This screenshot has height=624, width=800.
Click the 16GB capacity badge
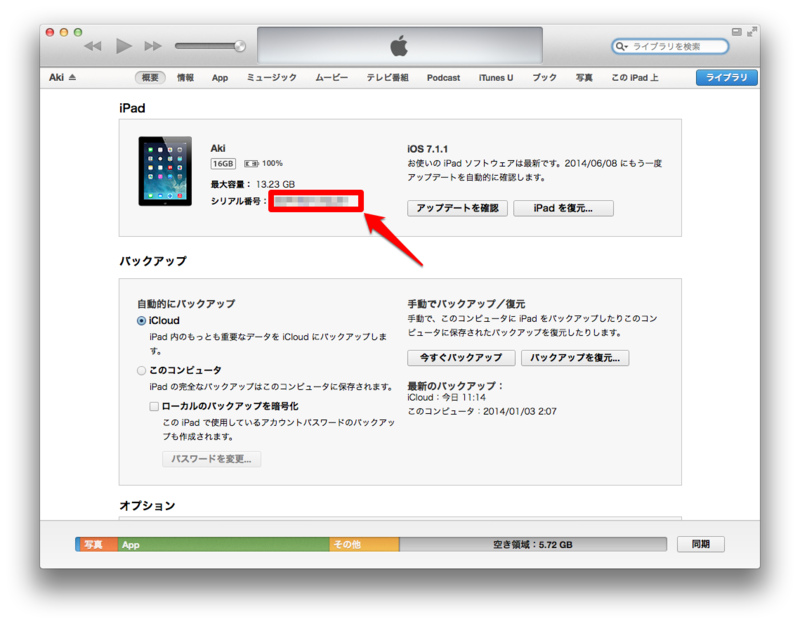point(223,164)
